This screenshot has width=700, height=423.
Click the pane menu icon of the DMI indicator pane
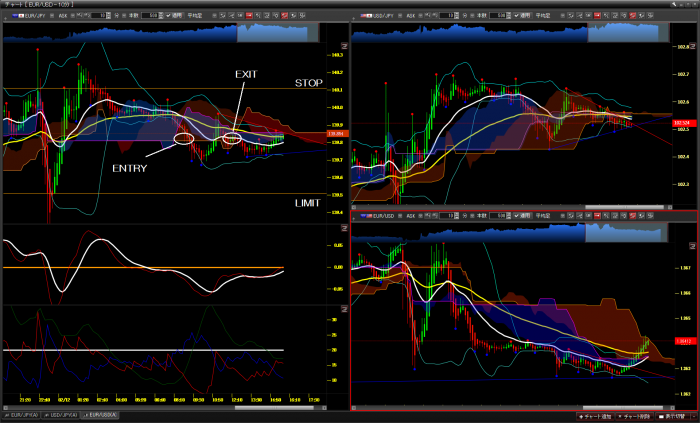click(344, 309)
